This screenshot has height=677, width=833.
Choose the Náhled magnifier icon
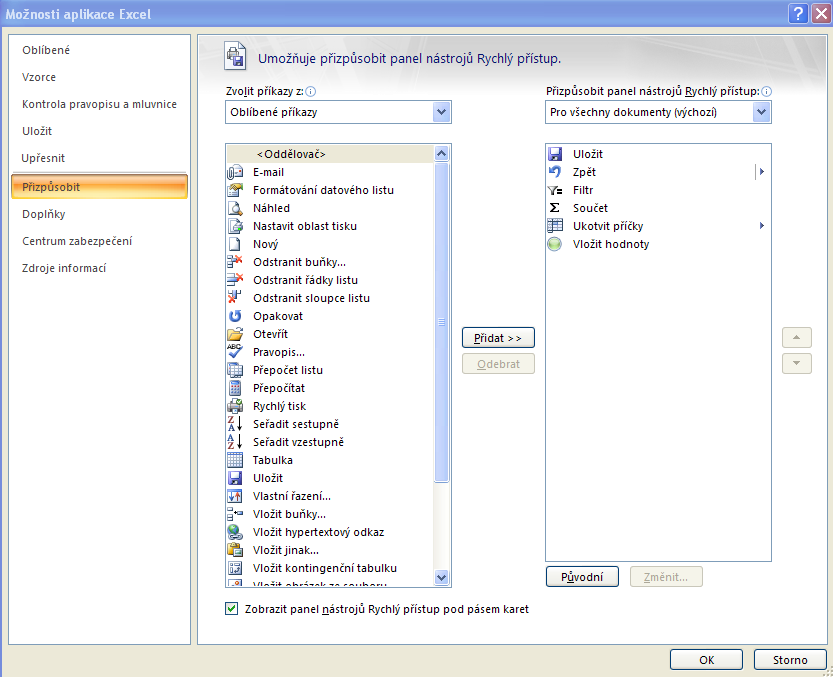(x=235, y=208)
